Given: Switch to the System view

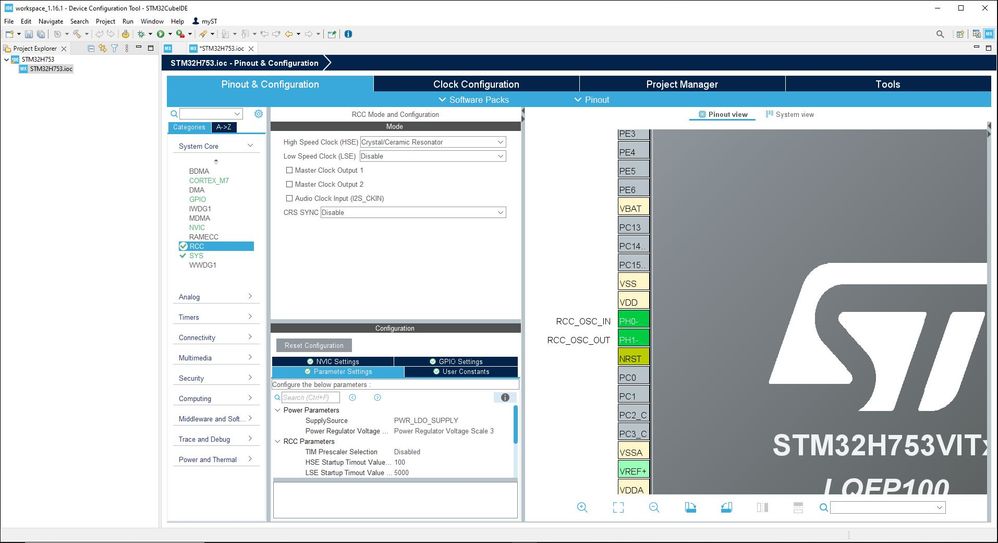Looking at the screenshot, I should [790, 115].
